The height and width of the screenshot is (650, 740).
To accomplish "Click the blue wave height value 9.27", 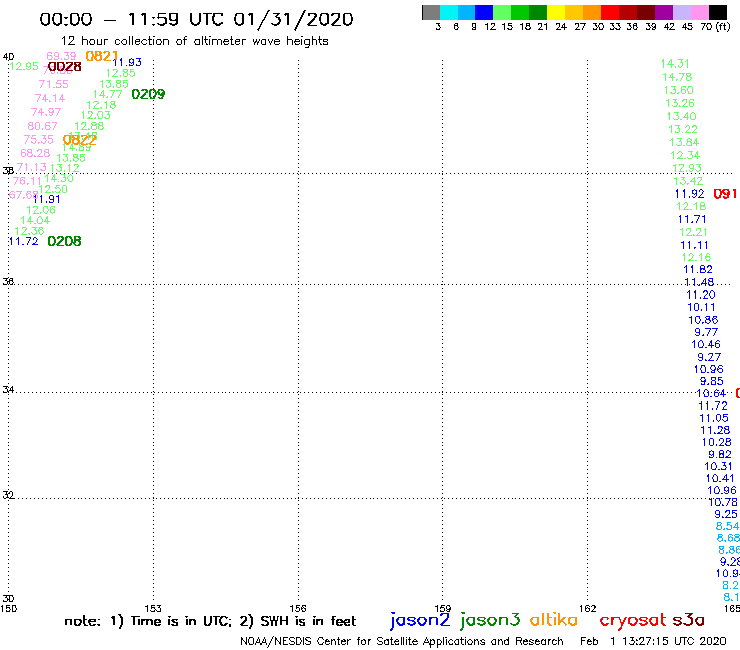I will (x=709, y=357).
